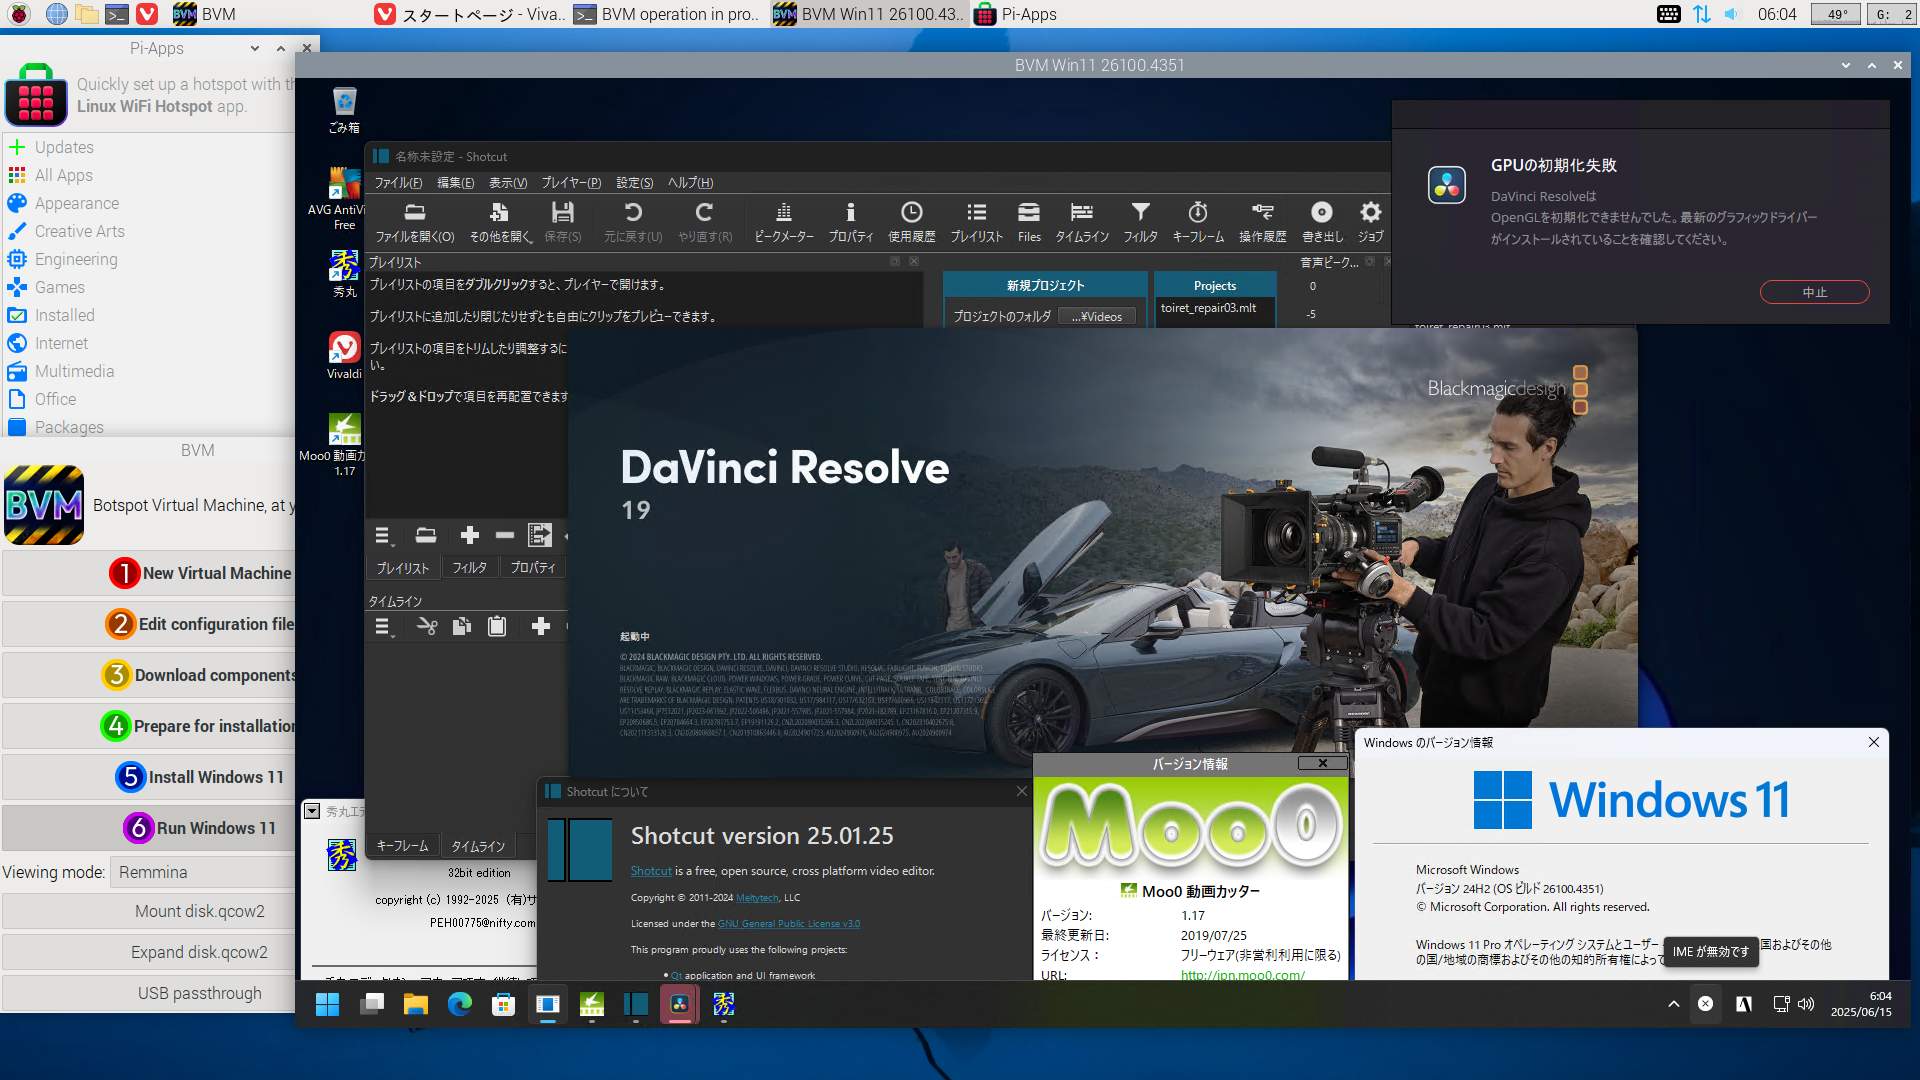1920x1080 pixels.
Task: Open the ファイル(F) menu in Shotcut
Action: click(x=398, y=183)
